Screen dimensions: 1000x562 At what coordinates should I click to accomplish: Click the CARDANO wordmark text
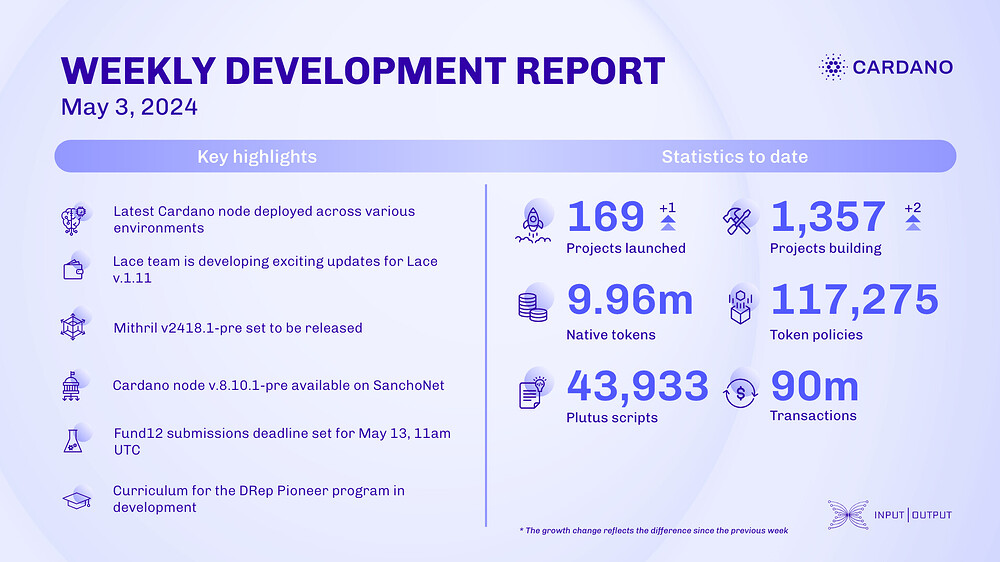click(902, 67)
